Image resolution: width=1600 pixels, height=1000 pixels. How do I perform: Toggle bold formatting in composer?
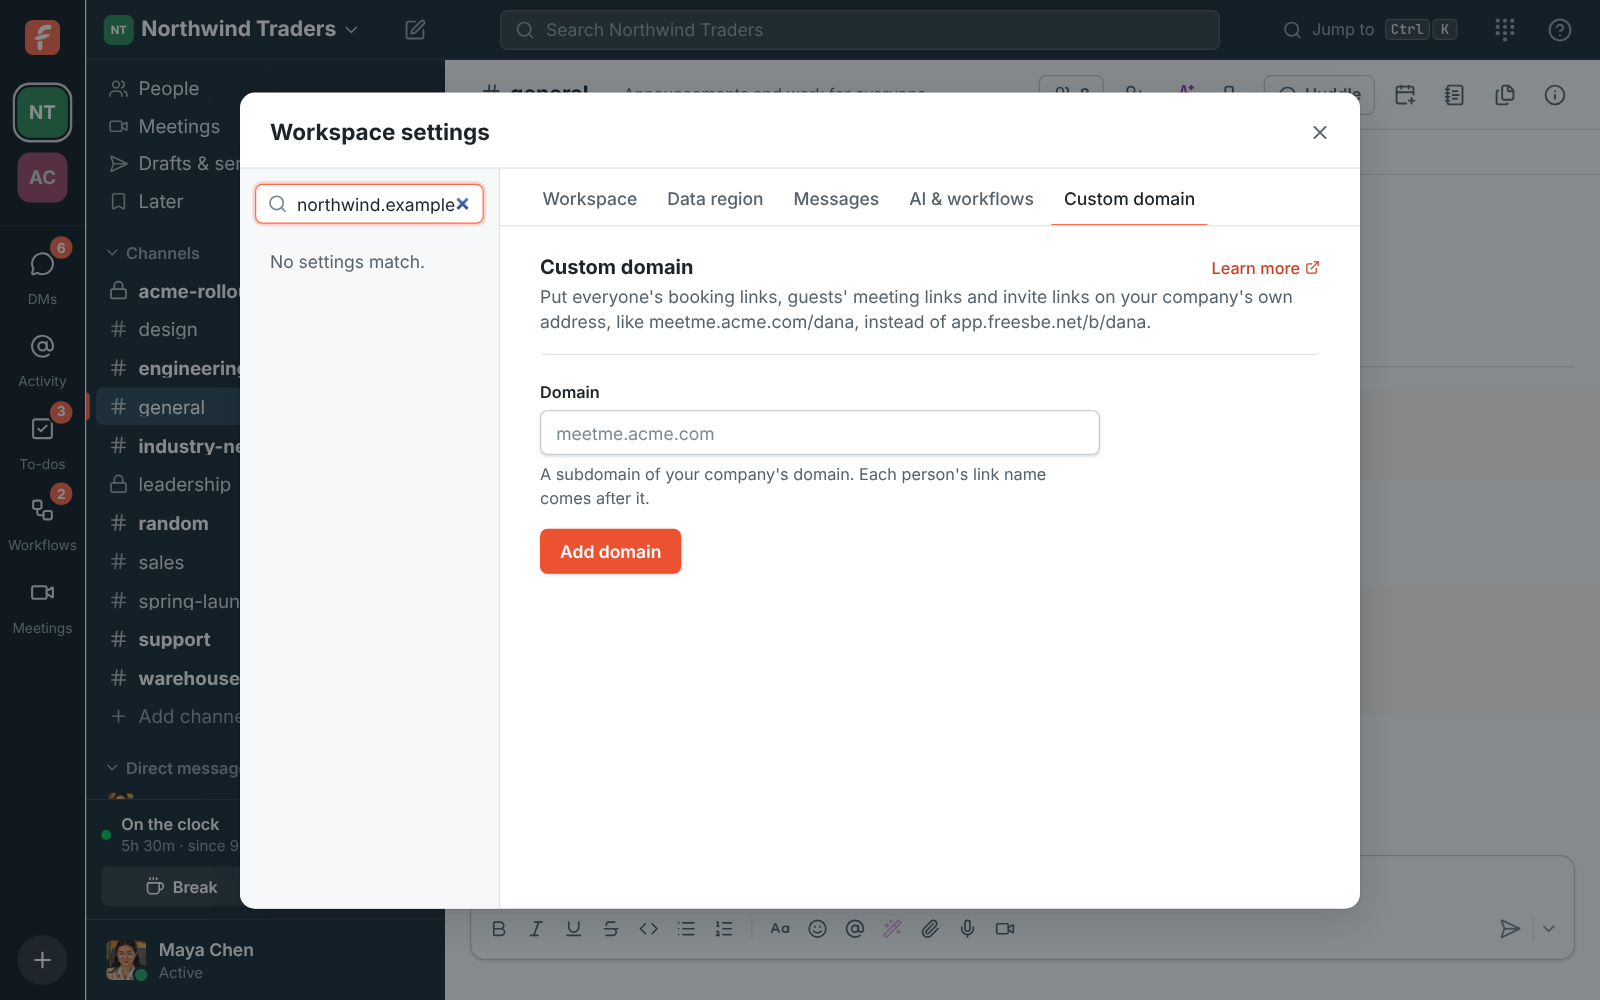coord(499,929)
